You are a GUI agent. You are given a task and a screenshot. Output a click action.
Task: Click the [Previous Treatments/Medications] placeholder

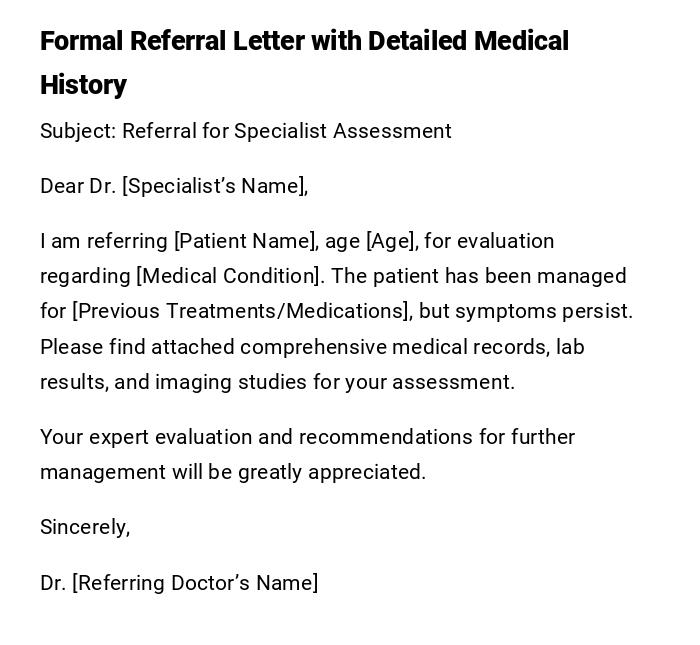tap(241, 311)
